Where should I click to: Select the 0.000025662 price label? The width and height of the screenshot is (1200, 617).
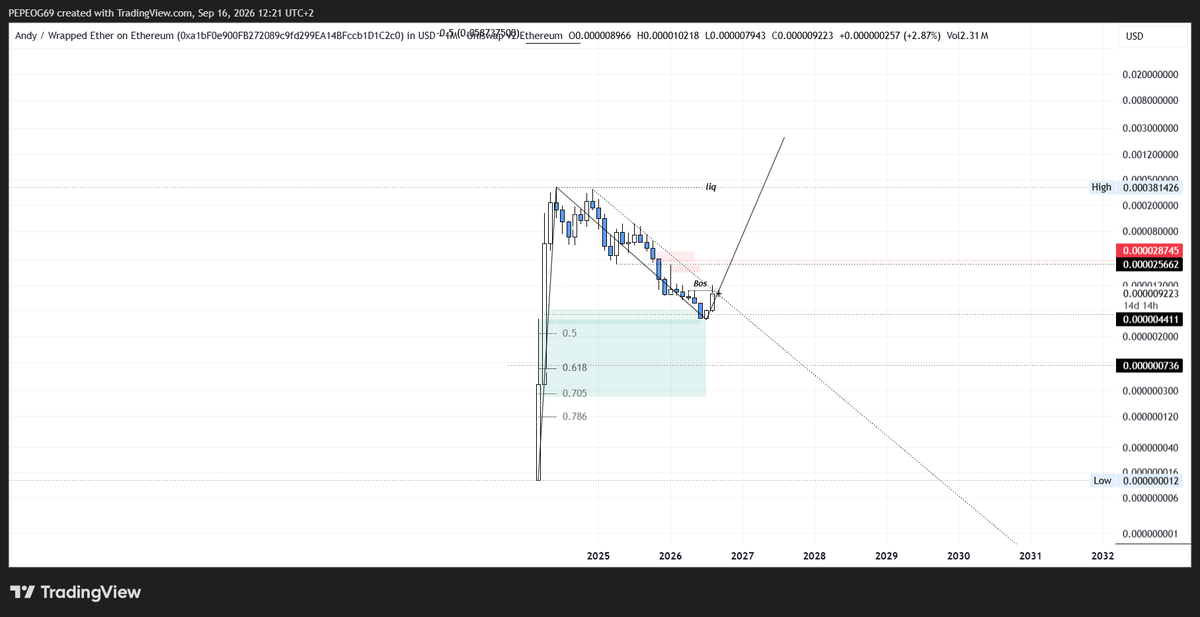[1150, 265]
